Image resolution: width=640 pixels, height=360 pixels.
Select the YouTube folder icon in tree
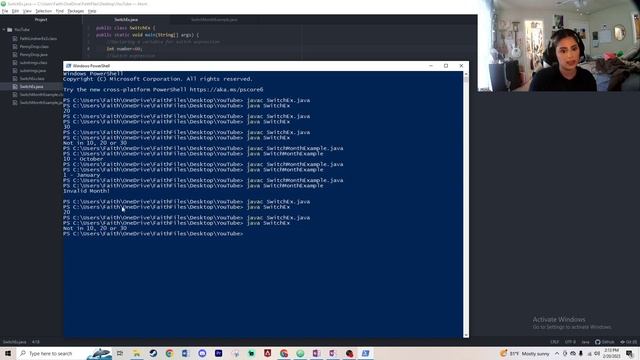[x=10, y=30]
